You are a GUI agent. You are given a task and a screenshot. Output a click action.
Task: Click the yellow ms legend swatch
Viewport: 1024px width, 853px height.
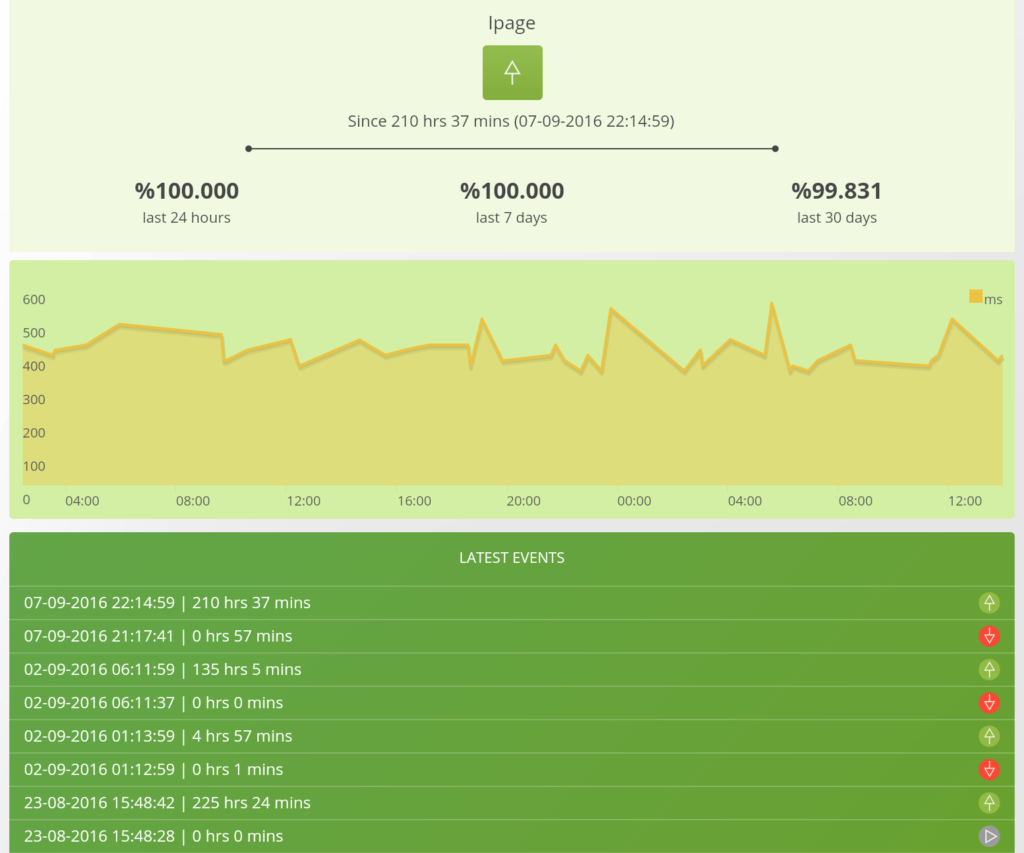click(x=976, y=297)
